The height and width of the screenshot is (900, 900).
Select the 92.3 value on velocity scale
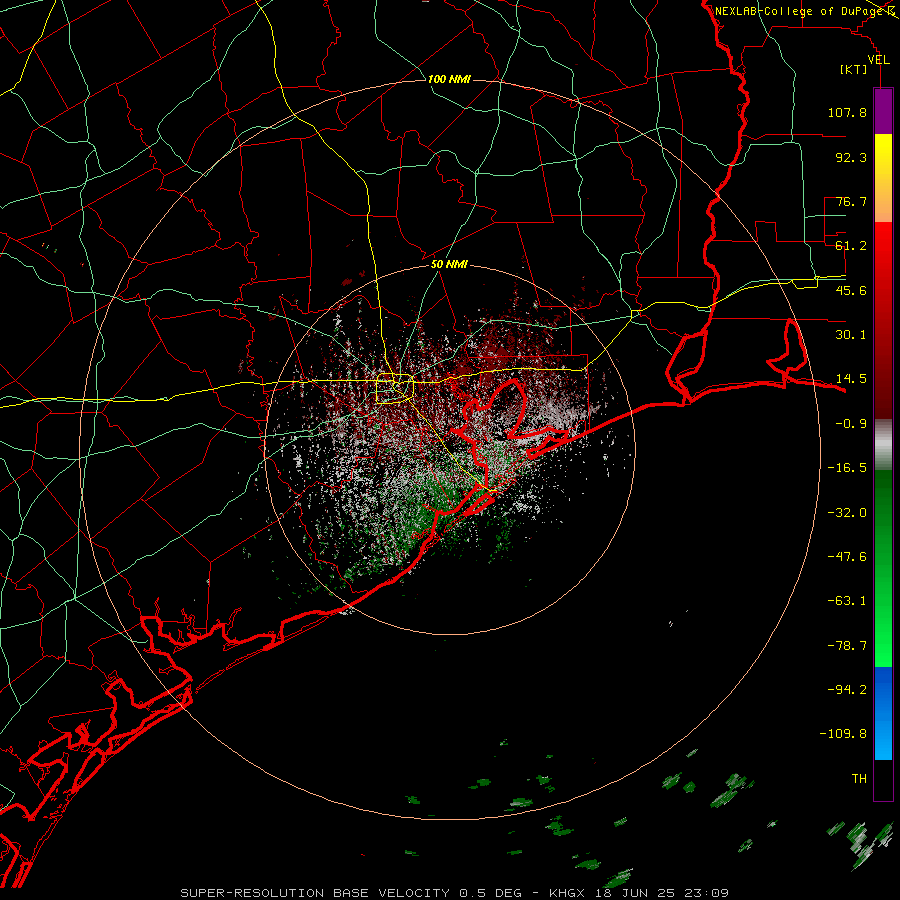(x=851, y=157)
